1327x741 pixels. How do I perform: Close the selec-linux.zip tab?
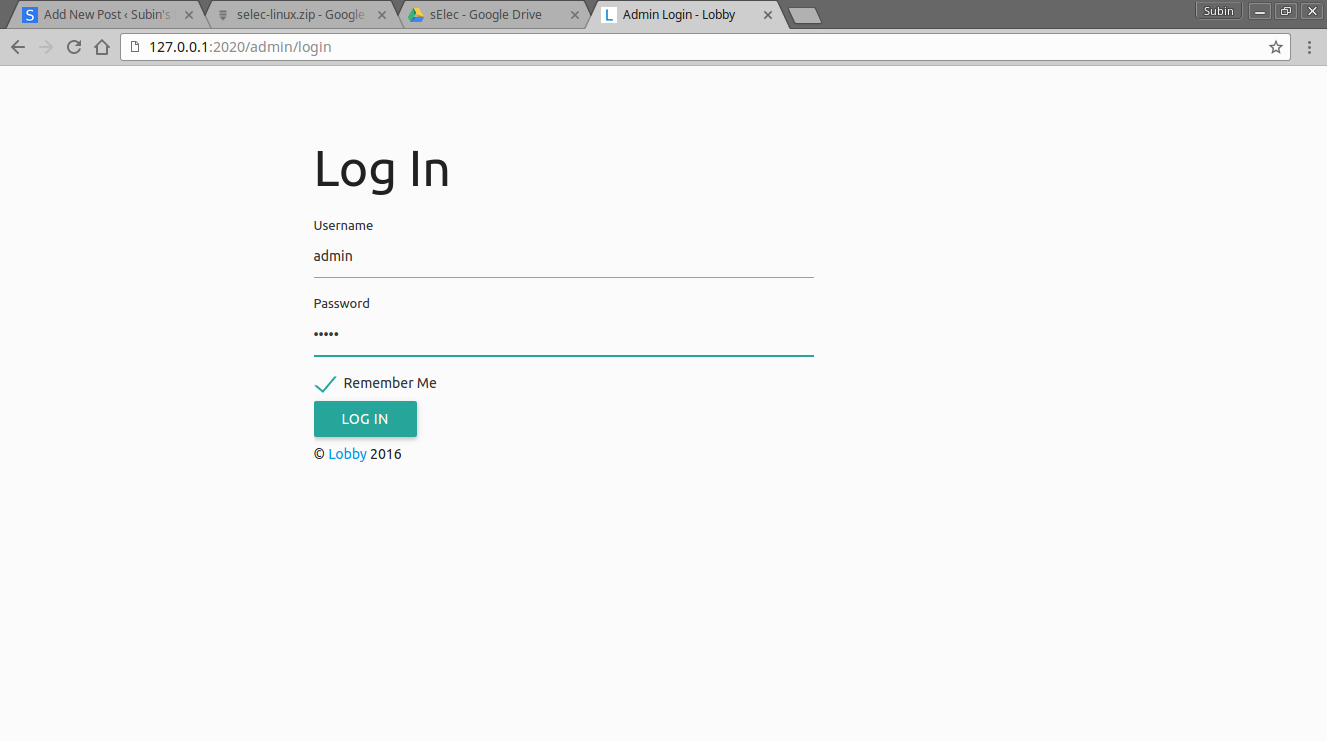(x=381, y=15)
